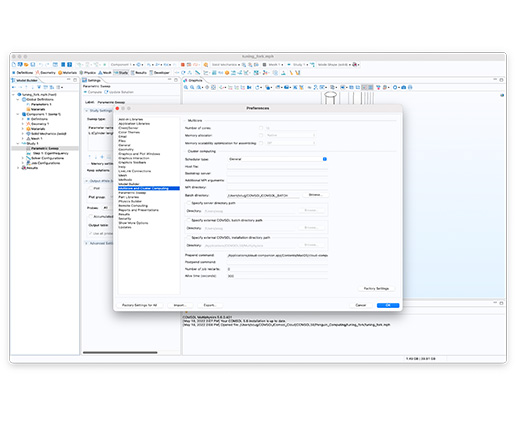Click the Parameters 1 node in model tree
This screenshot has height=421, width=516.
click(x=41, y=104)
